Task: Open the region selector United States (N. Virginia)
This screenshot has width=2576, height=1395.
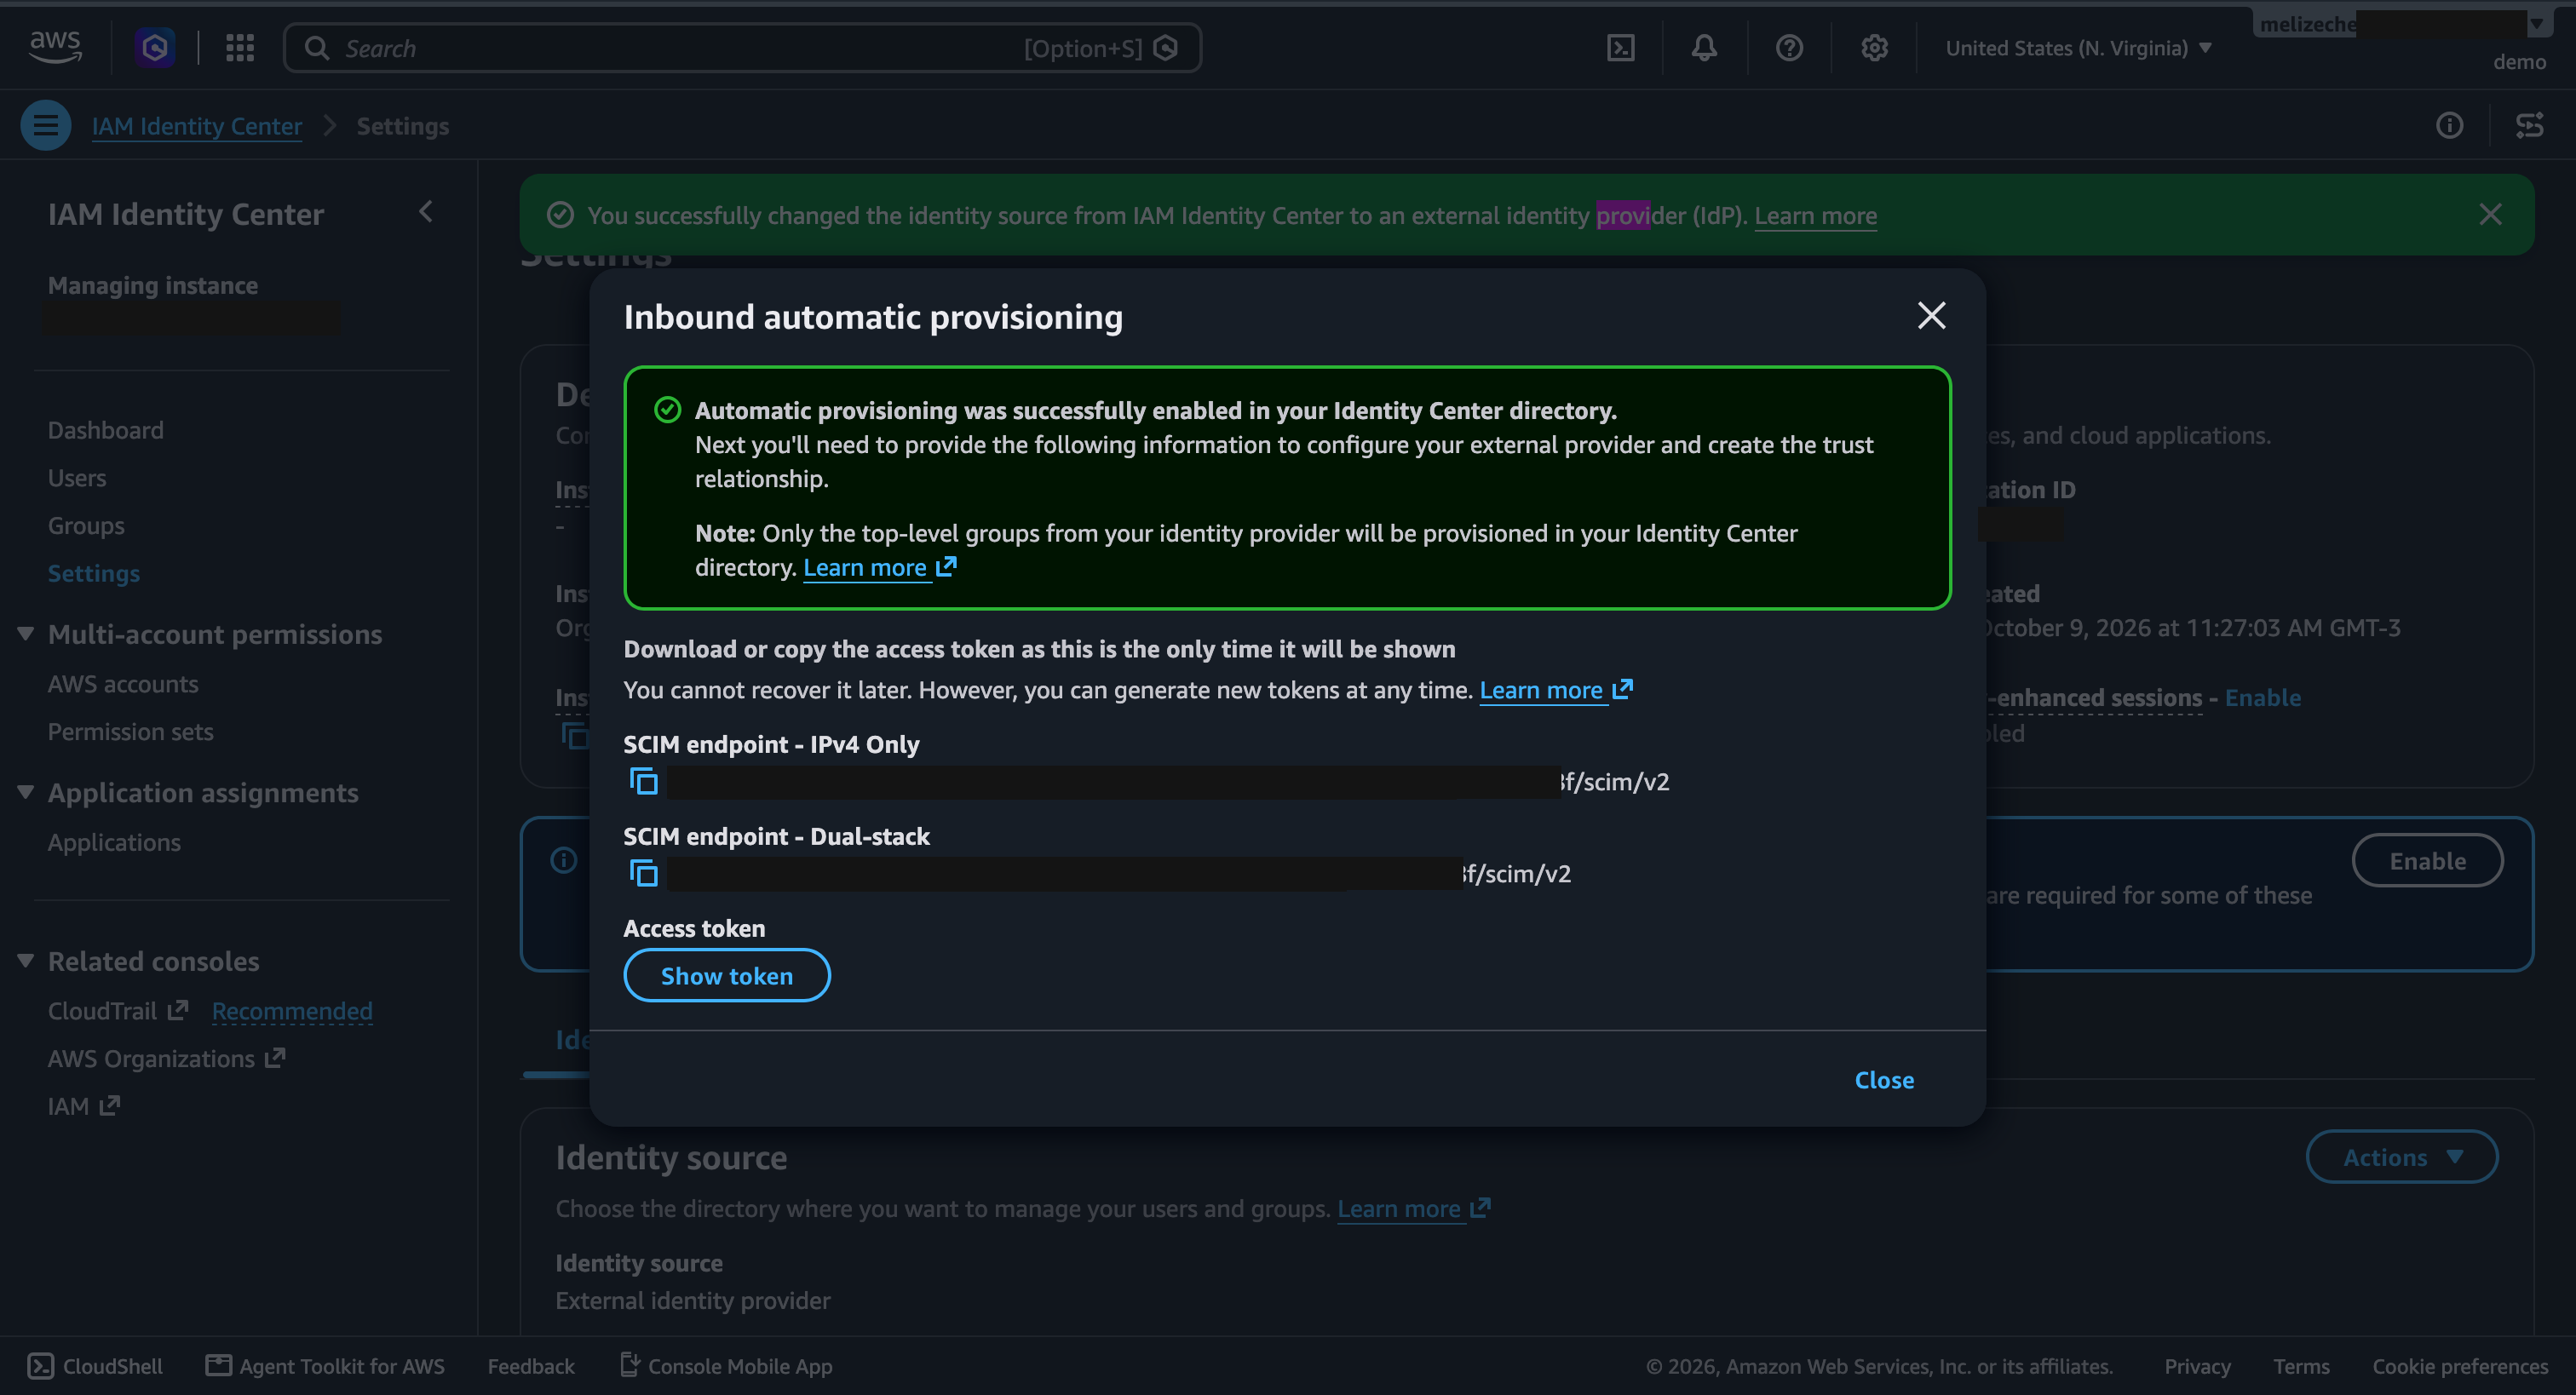Action: (2078, 48)
